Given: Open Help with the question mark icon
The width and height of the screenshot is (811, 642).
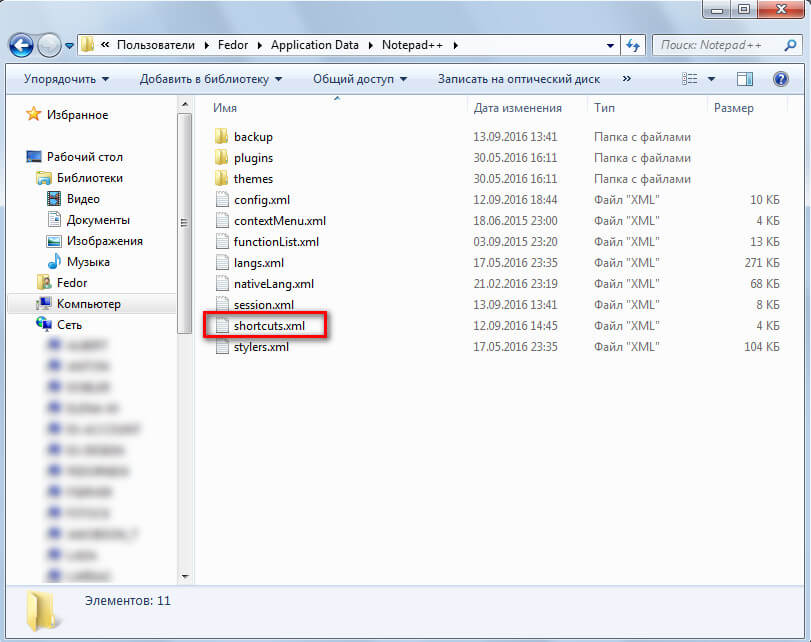Looking at the screenshot, I should click(780, 79).
